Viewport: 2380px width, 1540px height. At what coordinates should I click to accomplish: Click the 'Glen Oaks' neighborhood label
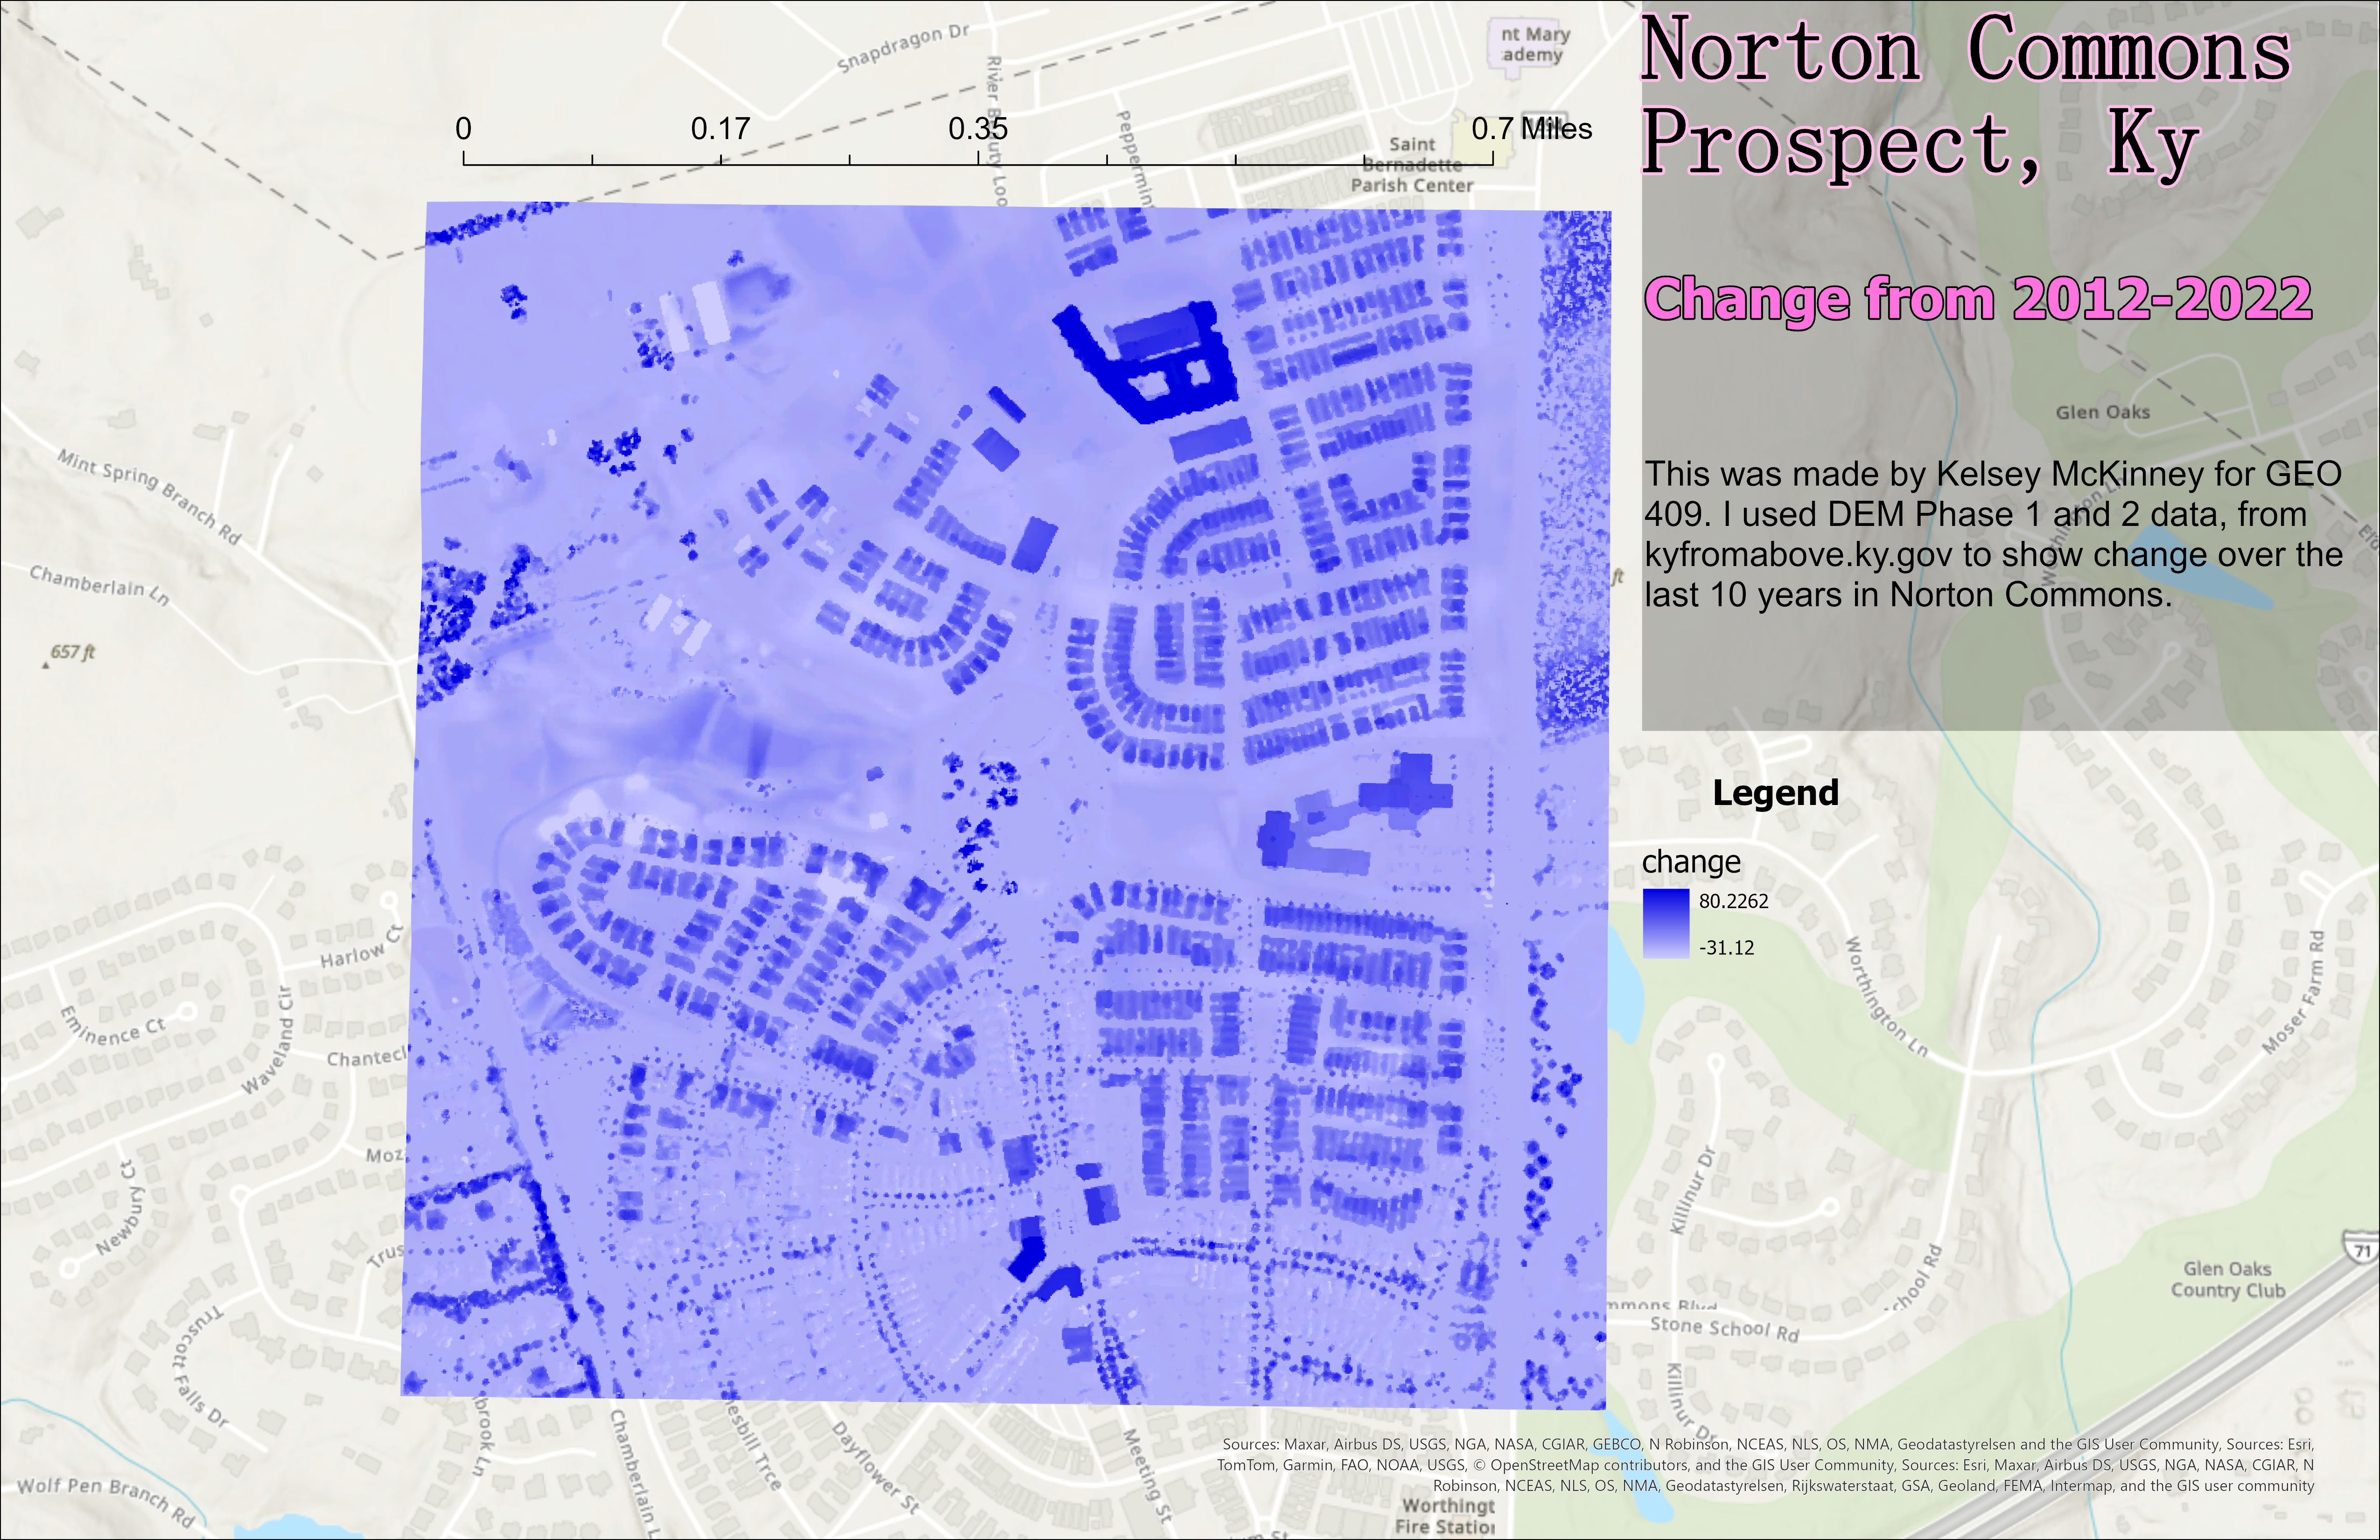tap(2102, 412)
